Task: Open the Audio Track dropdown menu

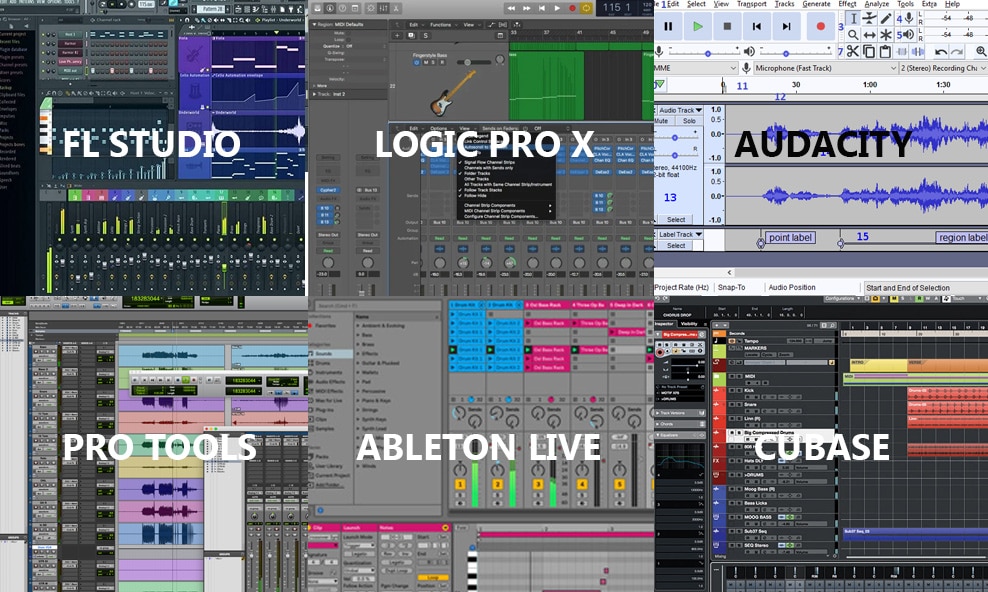Action: click(x=680, y=110)
